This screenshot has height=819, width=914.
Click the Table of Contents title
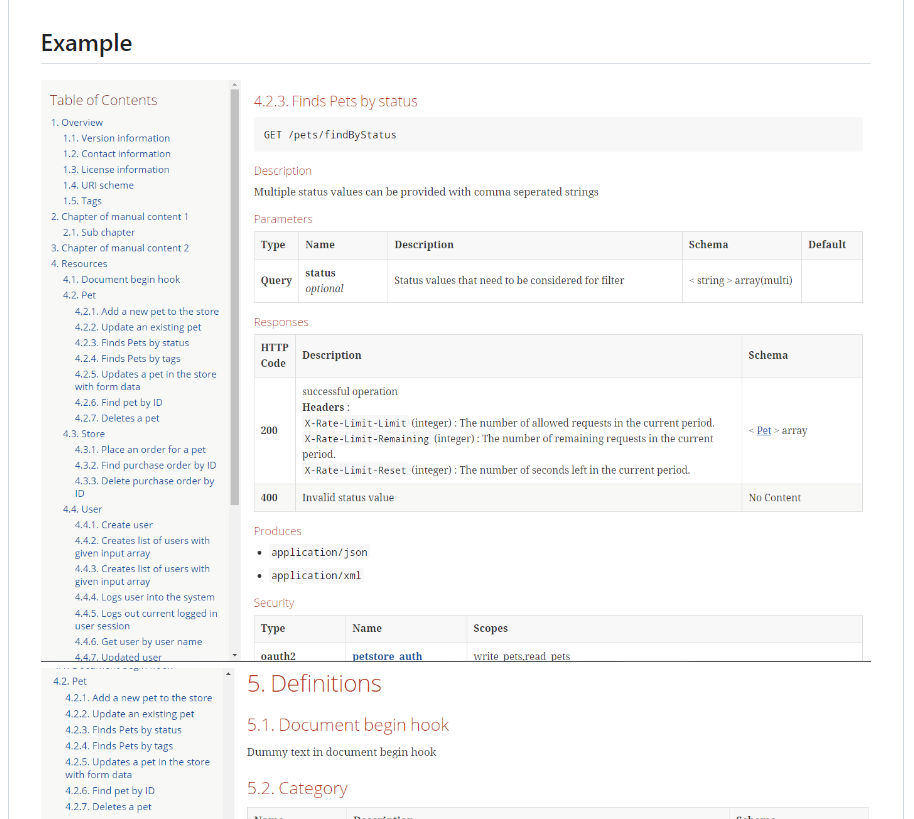point(103,100)
